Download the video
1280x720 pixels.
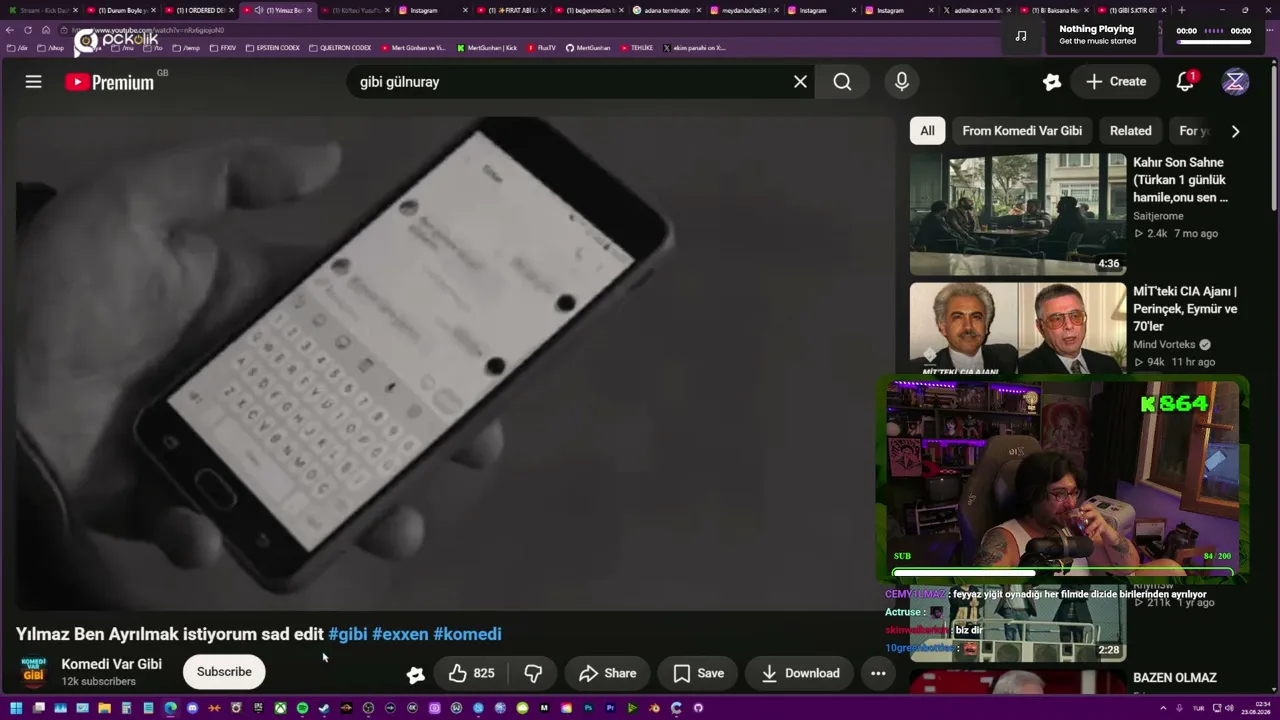800,674
